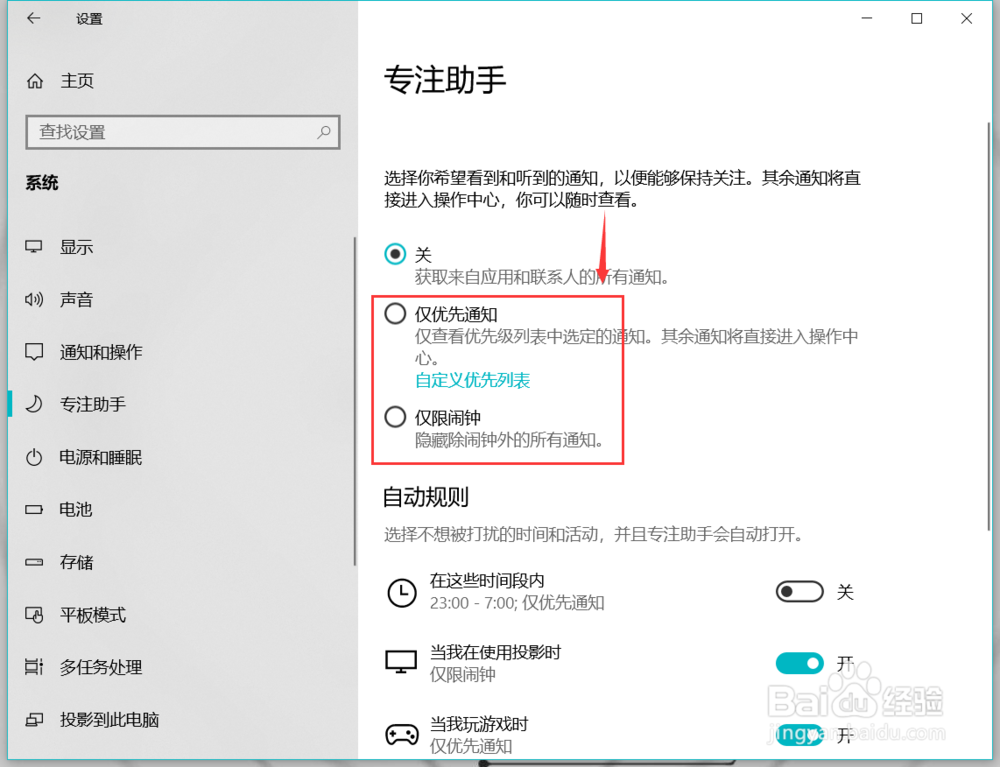The image size is (1000, 767).
Task: Click the 电池 battery icon
Action: pyautogui.click(x=34, y=510)
